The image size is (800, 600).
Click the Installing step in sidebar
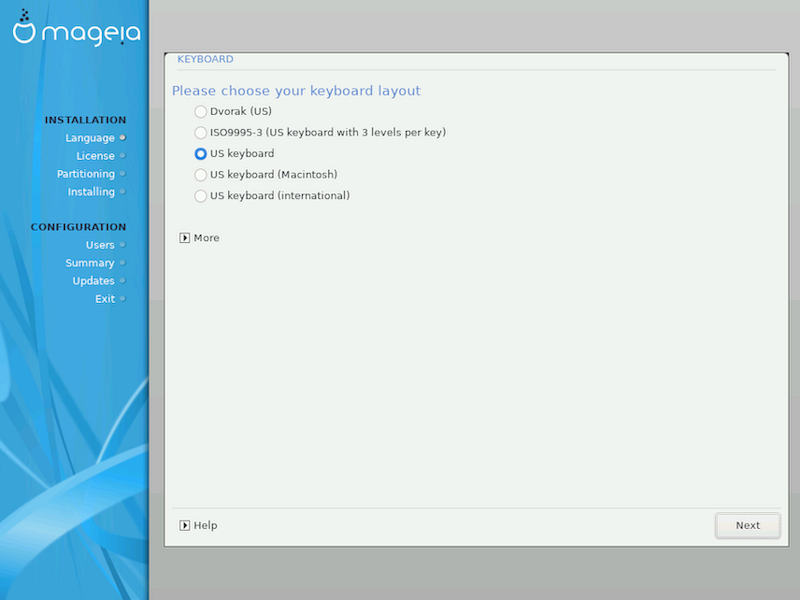[91, 192]
